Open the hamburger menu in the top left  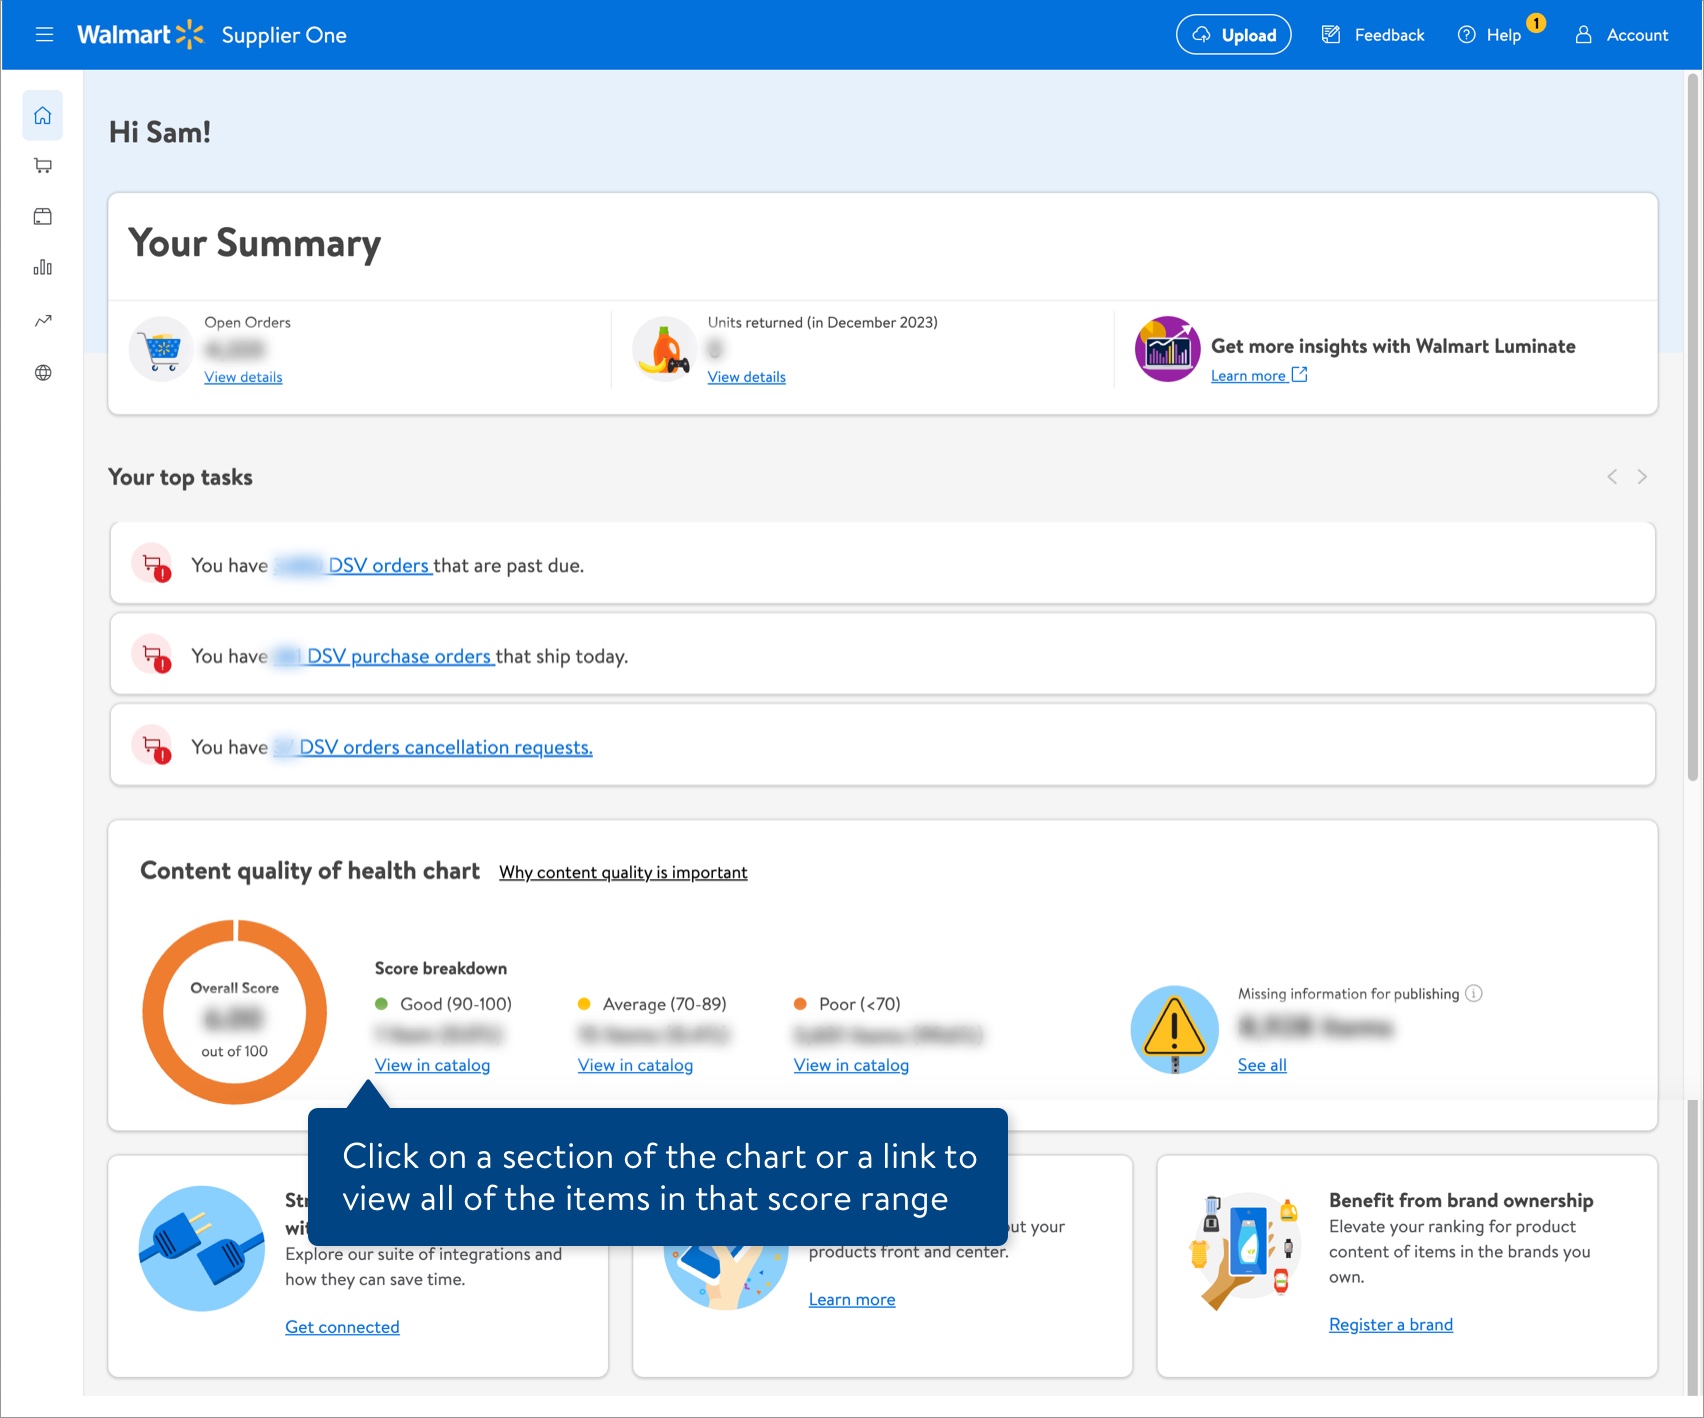pyautogui.click(x=44, y=33)
